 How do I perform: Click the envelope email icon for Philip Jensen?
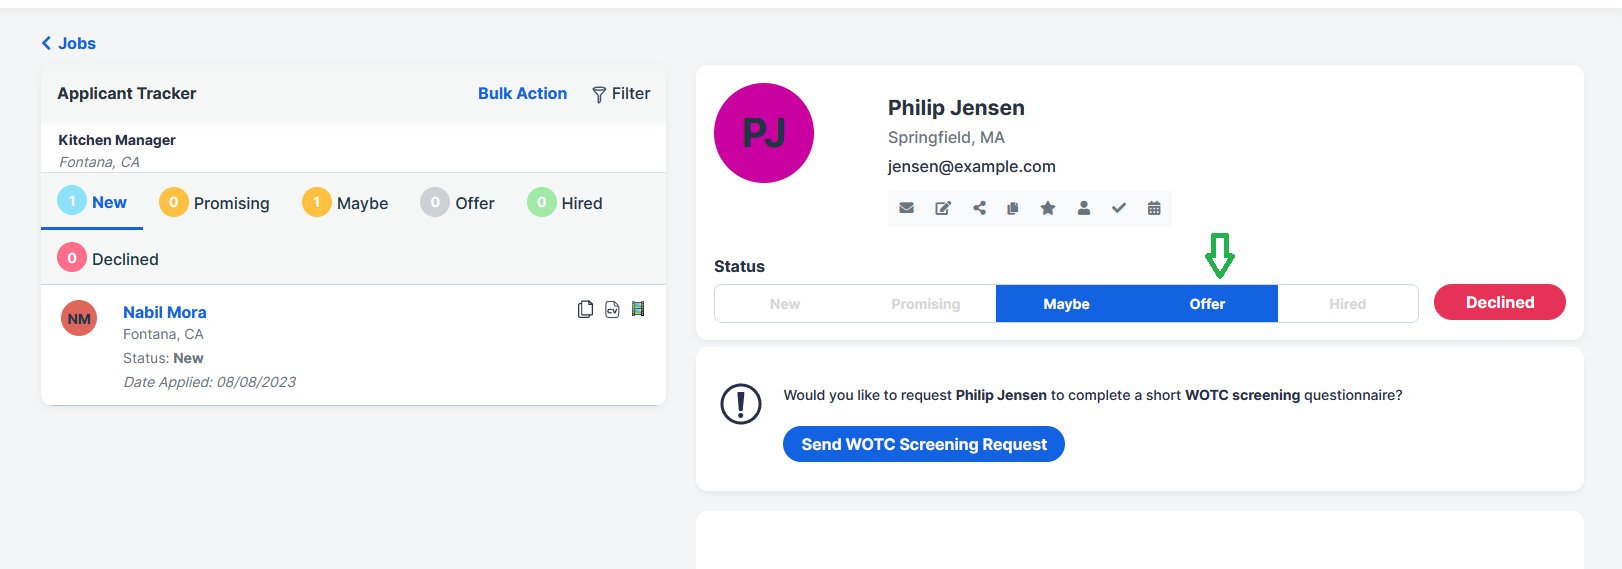point(906,208)
